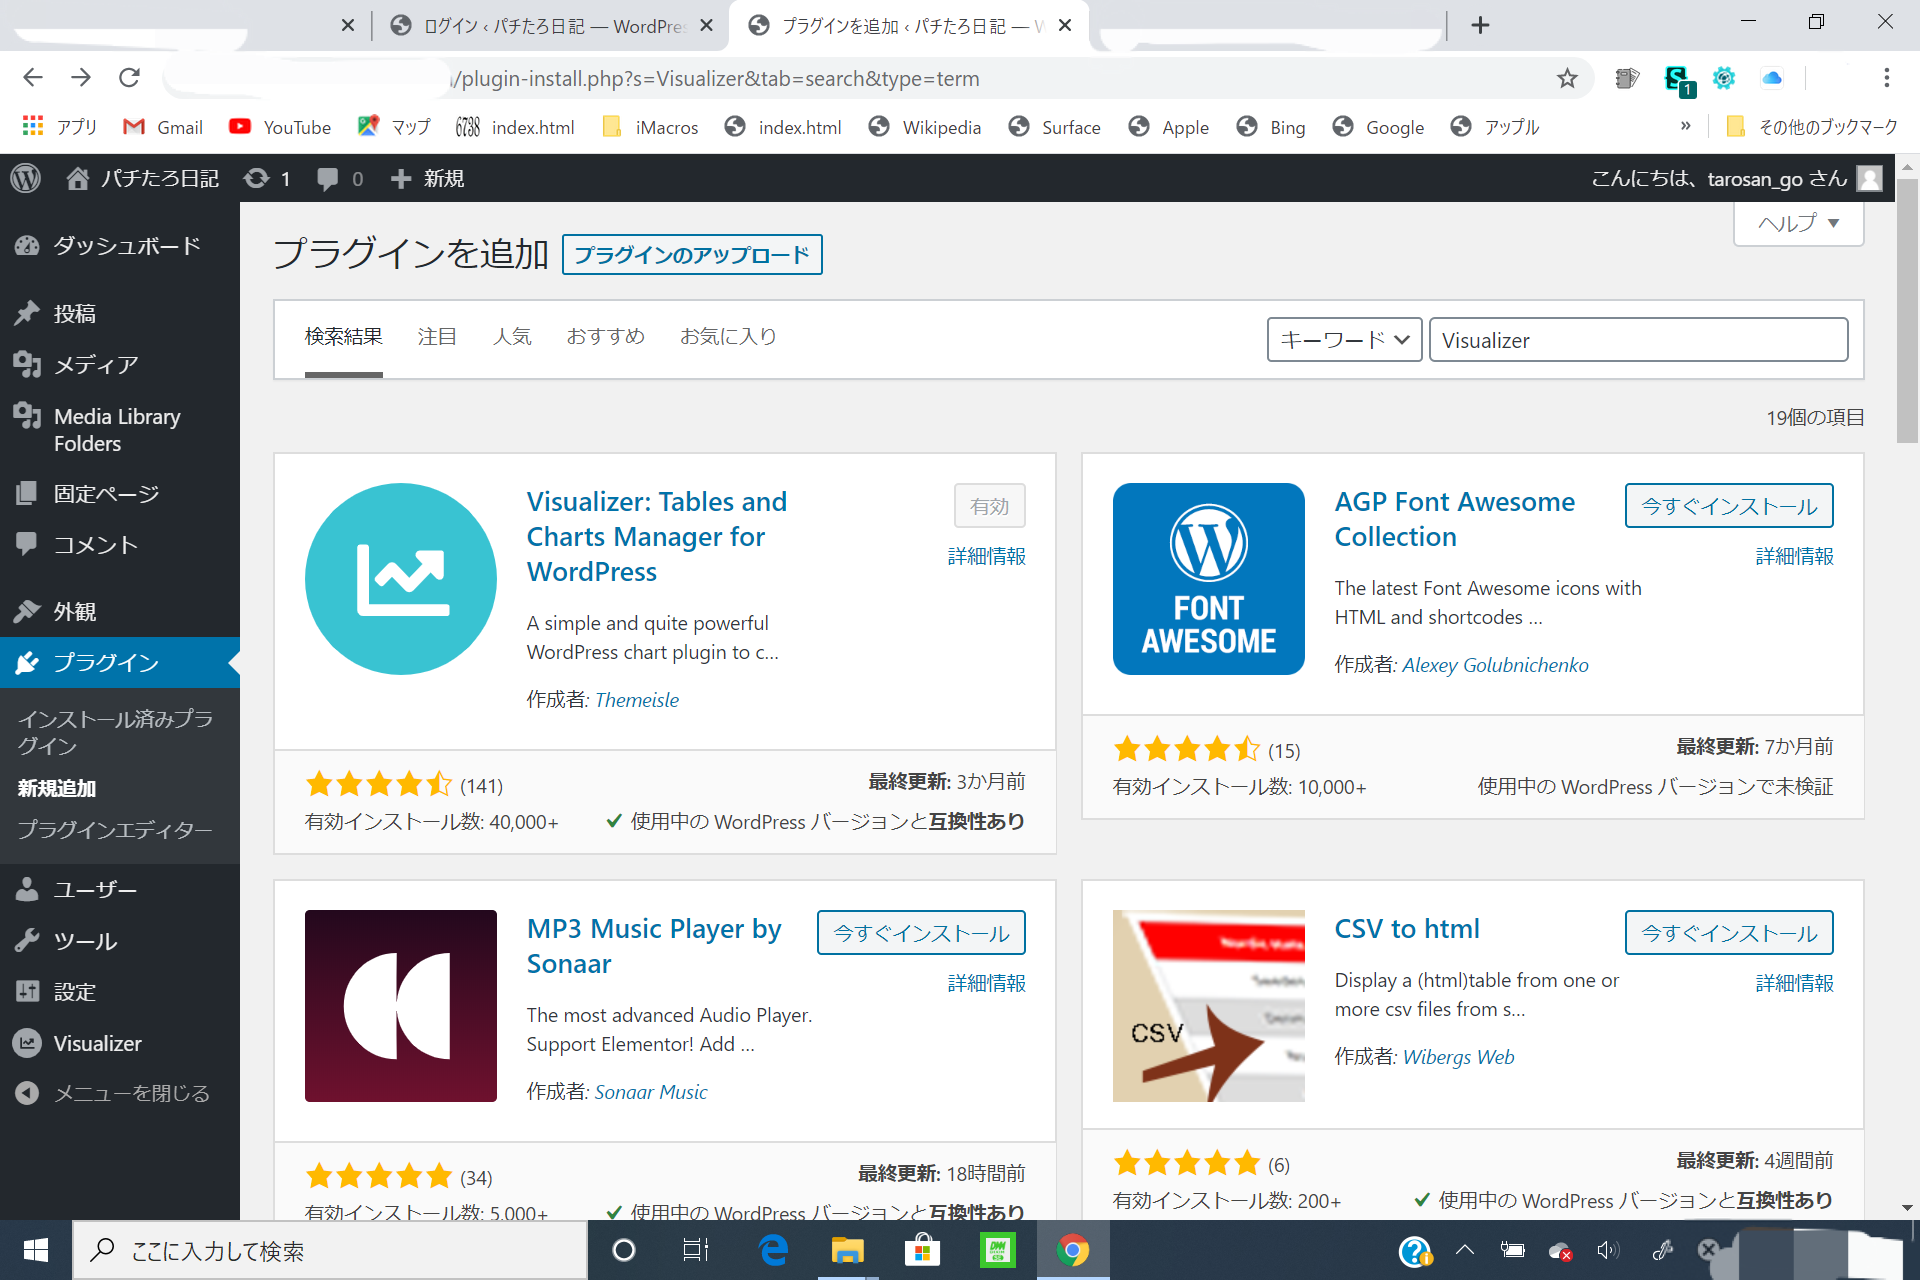Click Windows taskbar search box
The width and height of the screenshot is (1920, 1280).
pyautogui.click(x=330, y=1250)
